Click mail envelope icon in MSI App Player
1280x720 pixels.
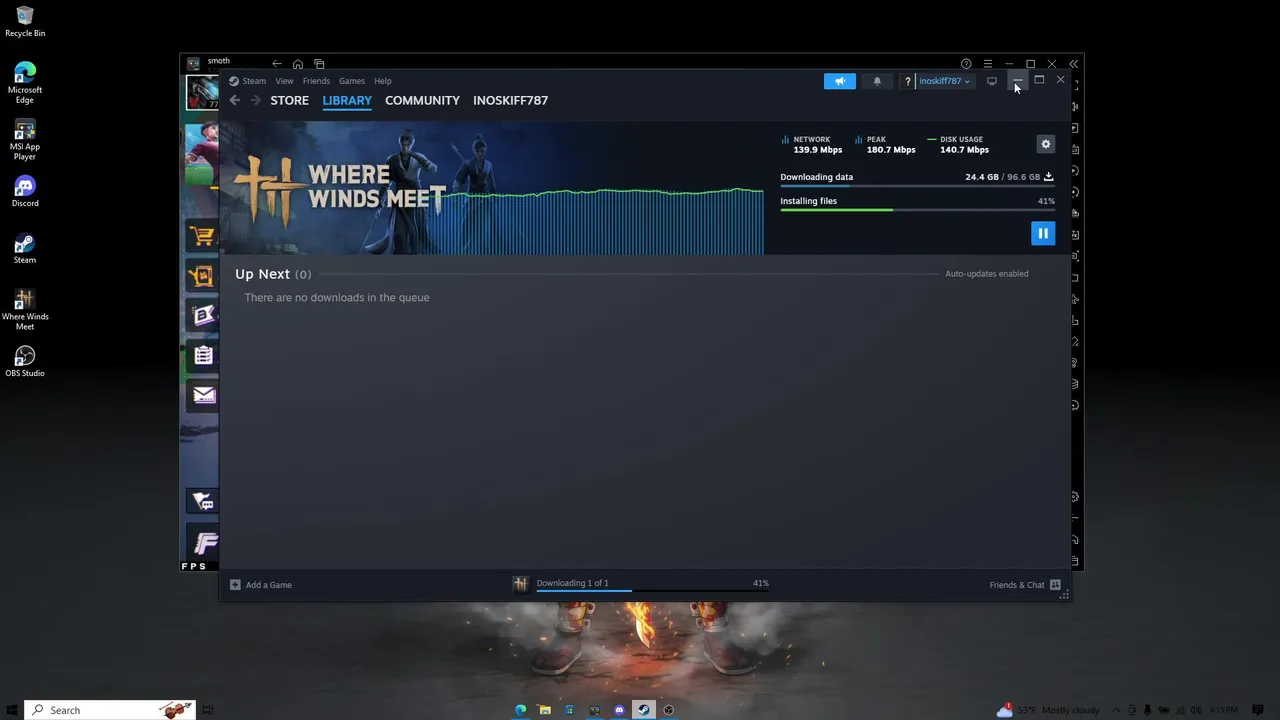click(x=203, y=395)
